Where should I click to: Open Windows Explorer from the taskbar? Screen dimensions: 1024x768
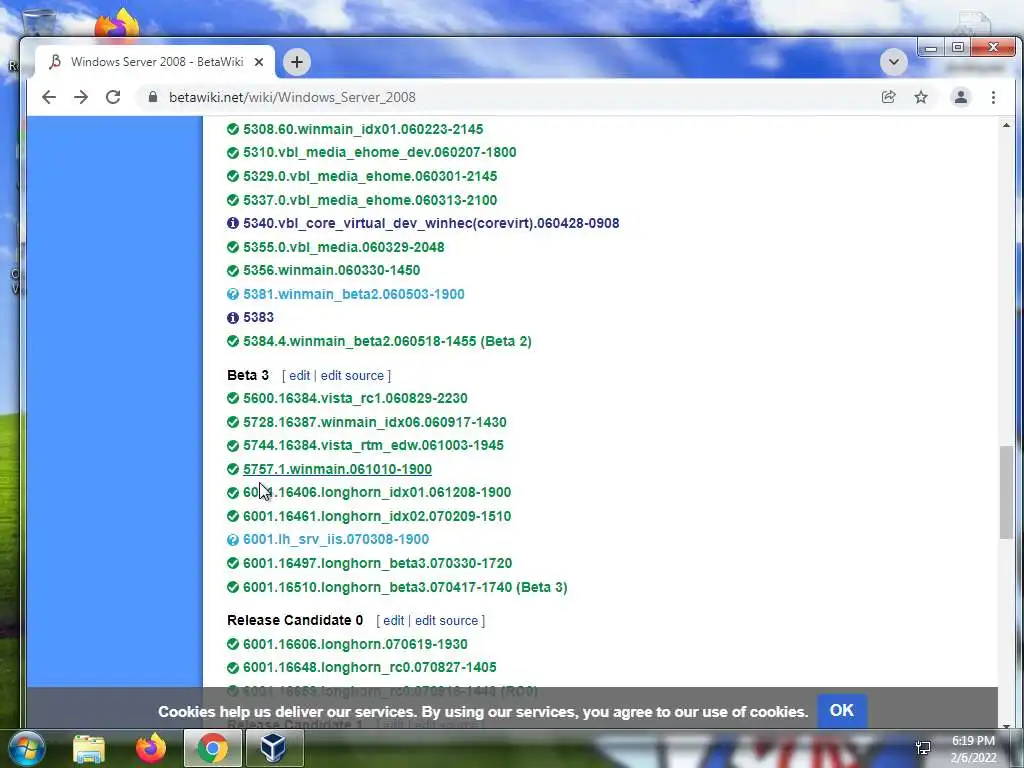pyautogui.click(x=89, y=749)
